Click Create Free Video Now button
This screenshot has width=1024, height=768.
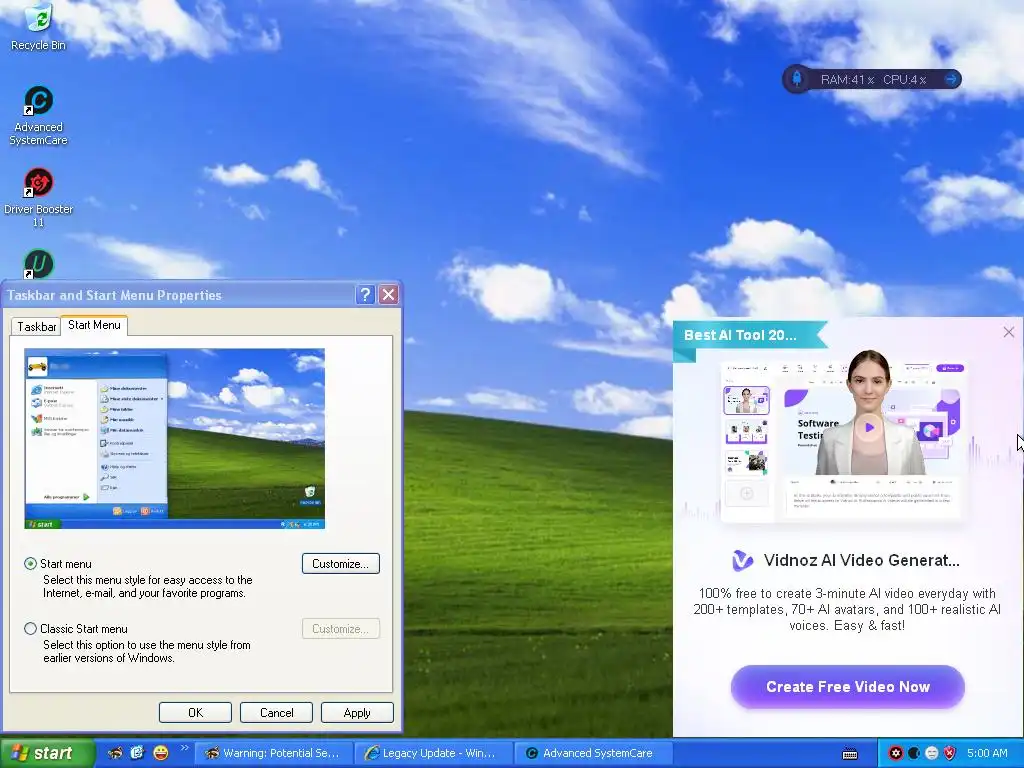(x=848, y=687)
